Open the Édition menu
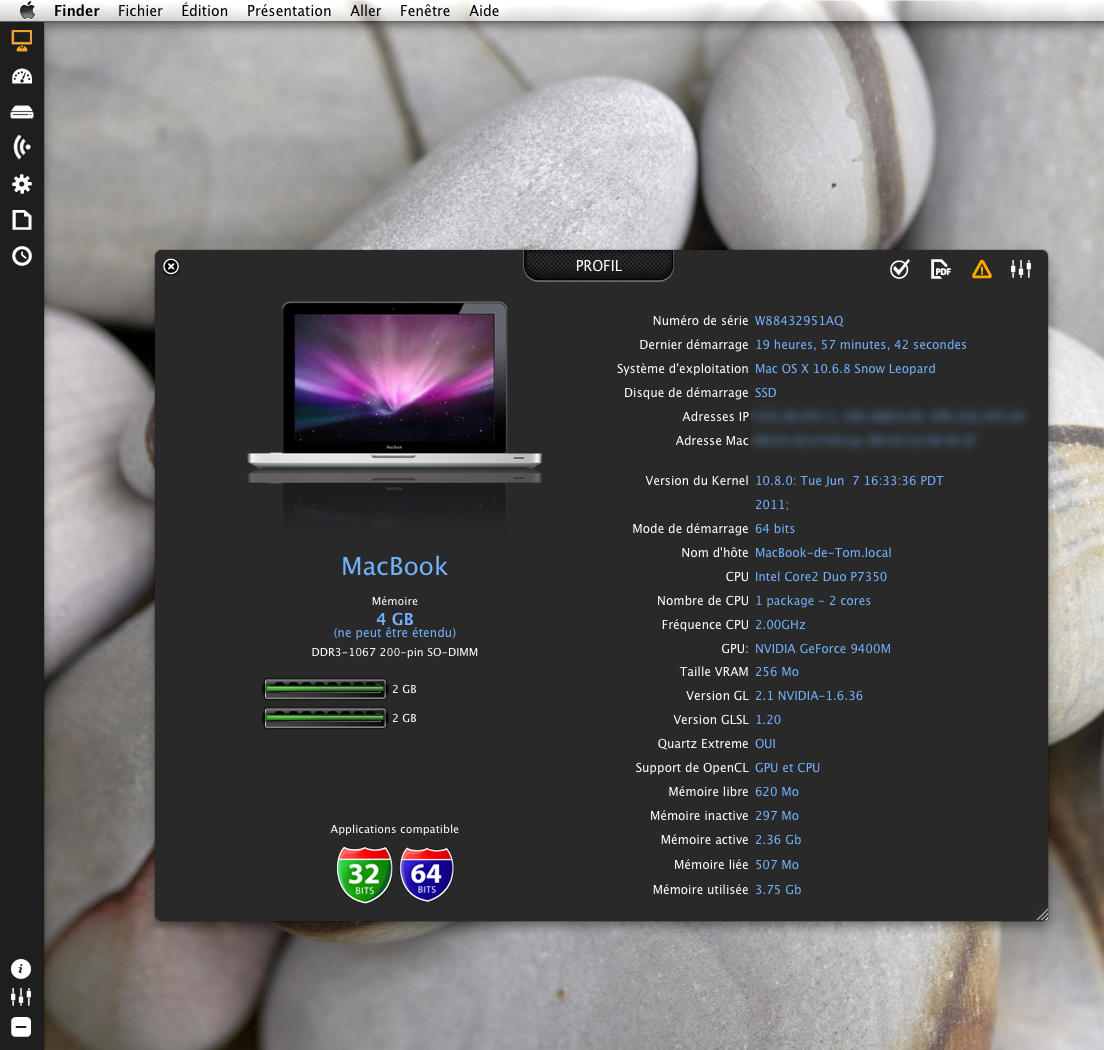The width and height of the screenshot is (1104, 1050). point(204,11)
